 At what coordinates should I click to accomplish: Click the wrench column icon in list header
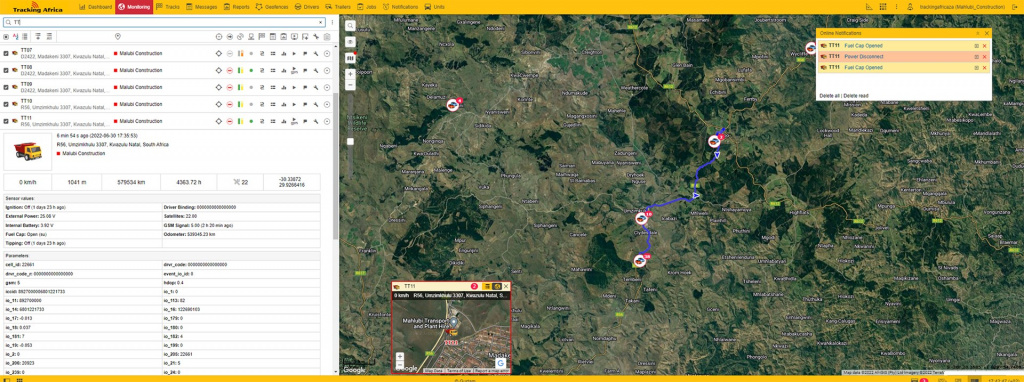click(316, 37)
